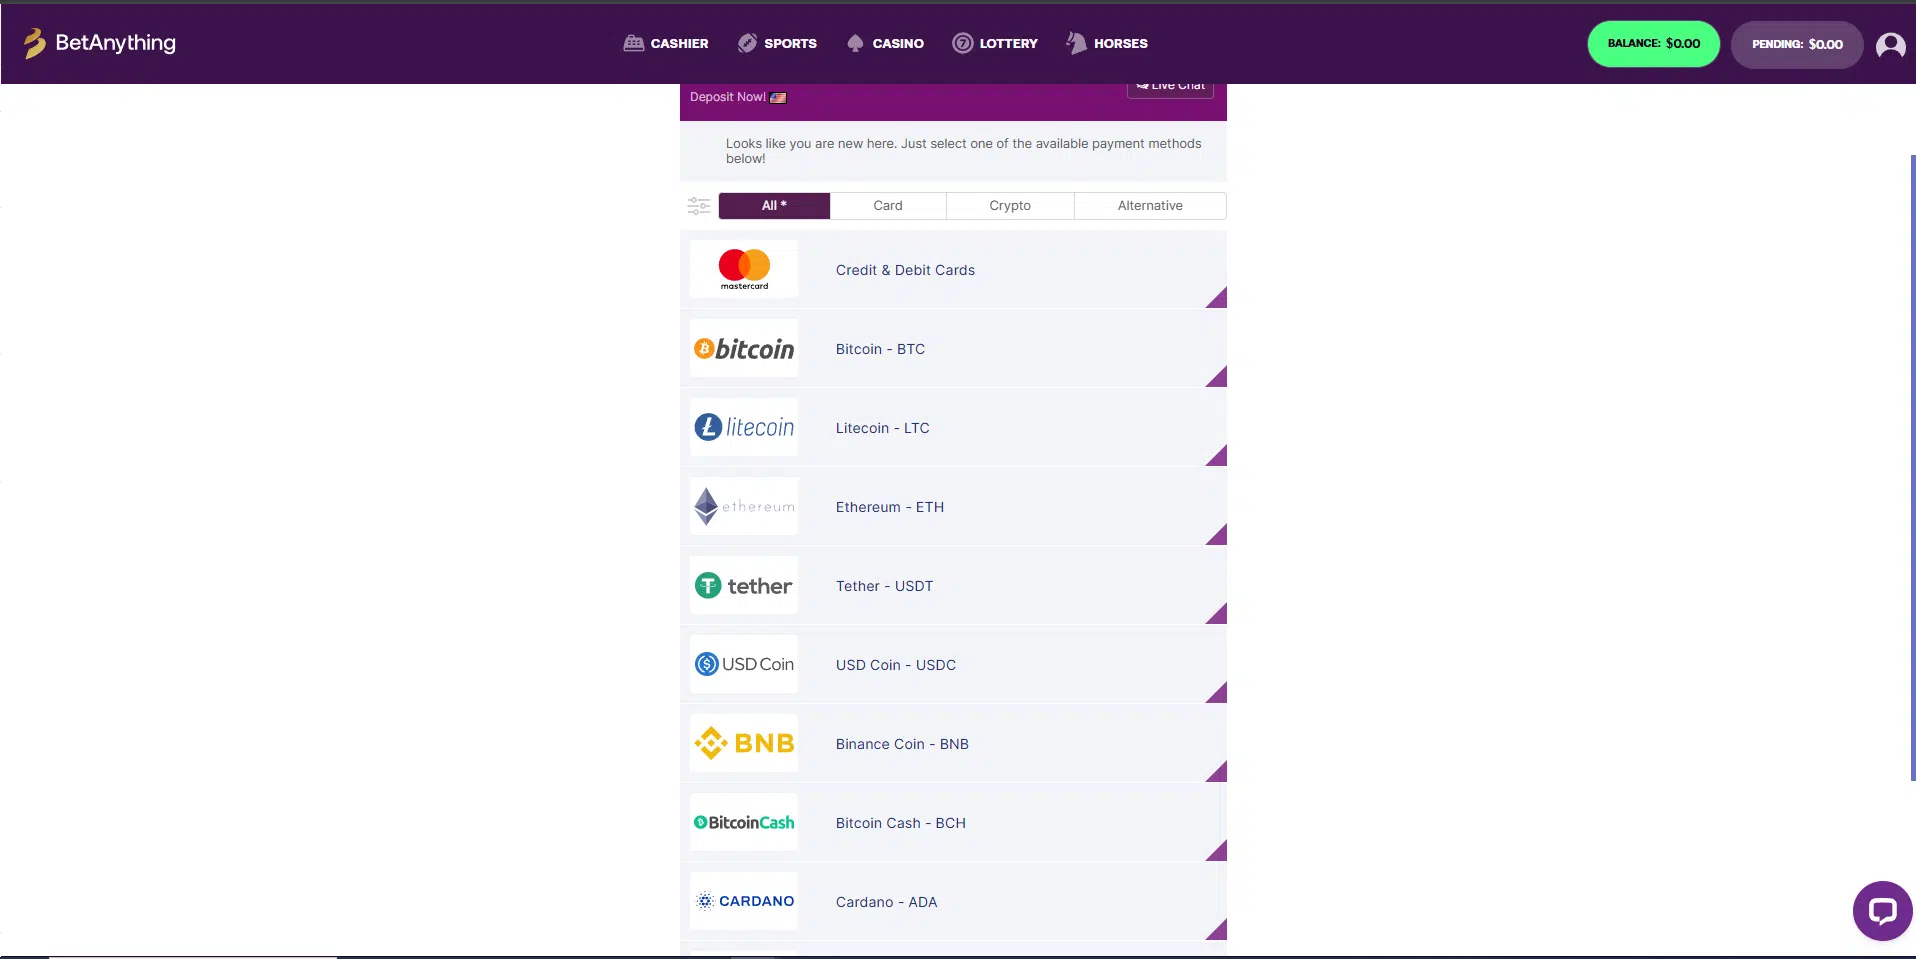
Task: Click the Deposit Now! heading text
Action: [x=728, y=97]
